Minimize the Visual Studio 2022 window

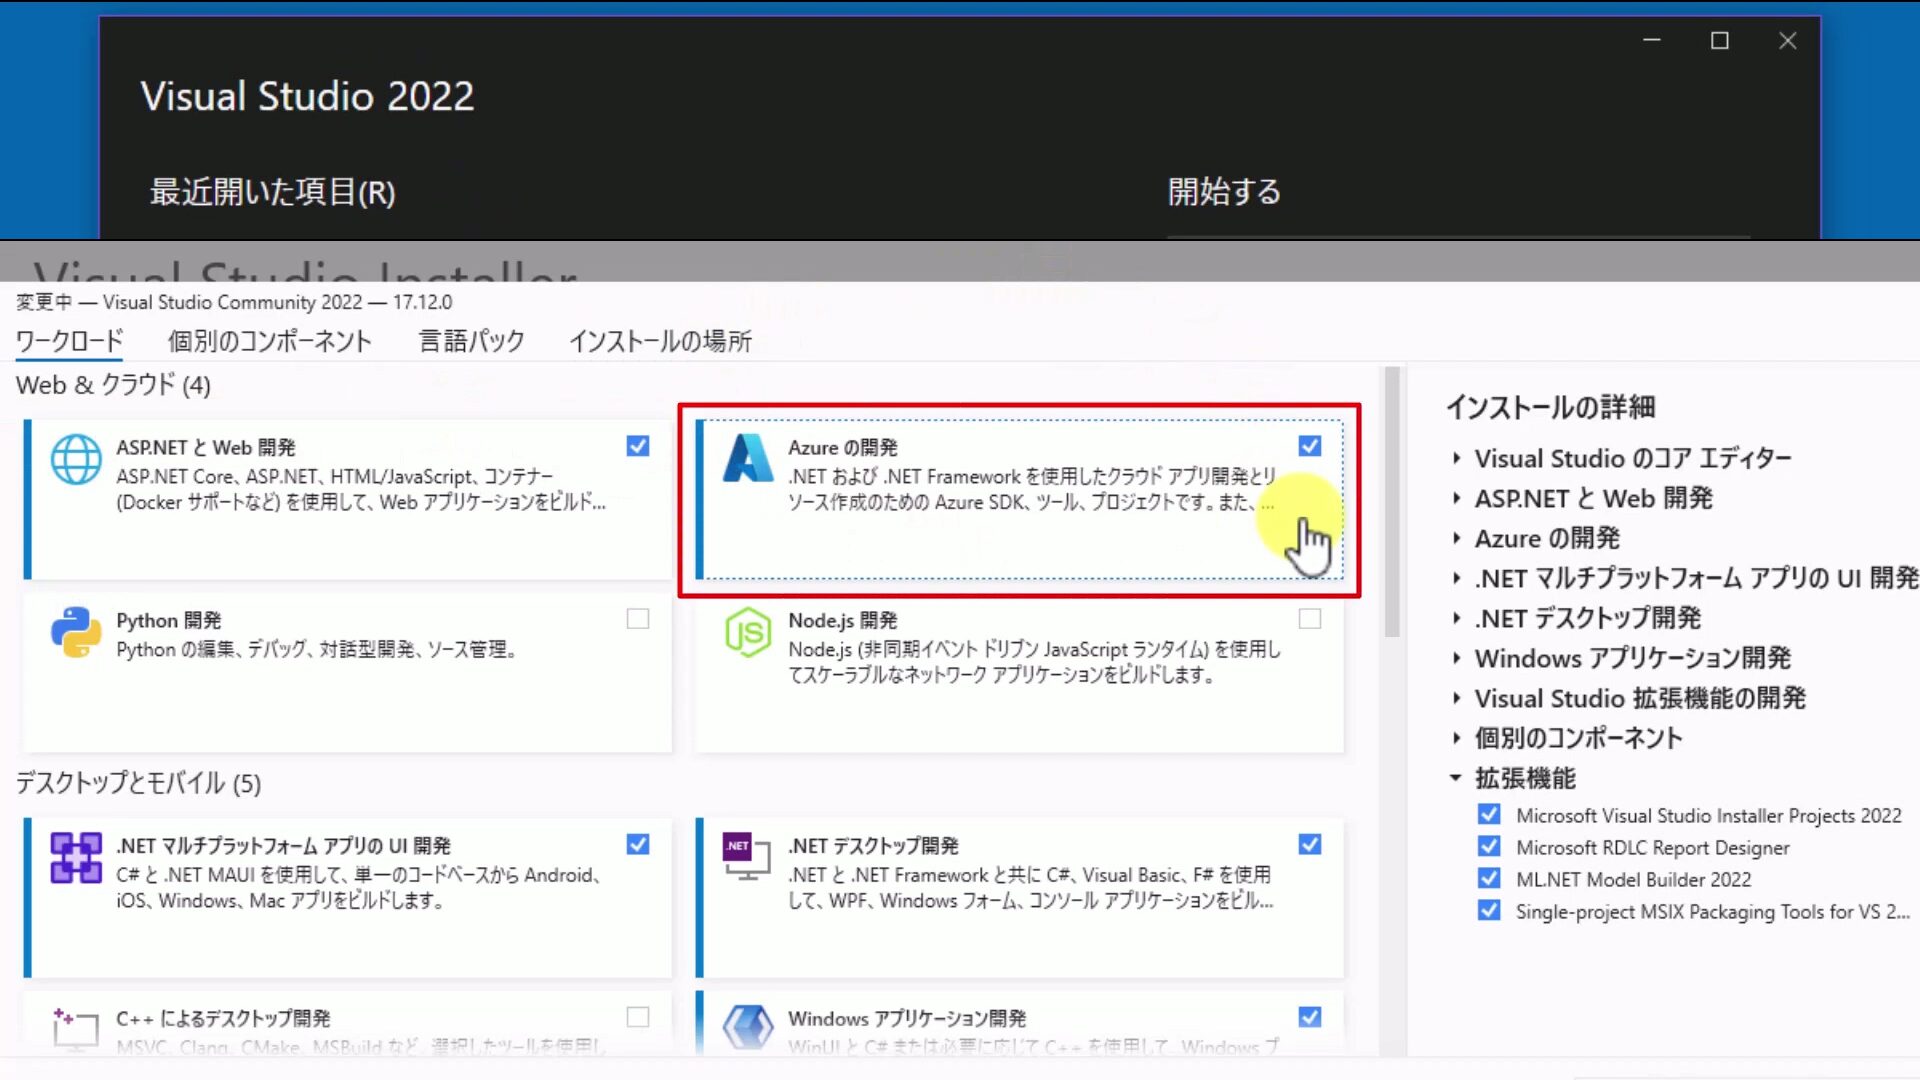coord(1652,40)
